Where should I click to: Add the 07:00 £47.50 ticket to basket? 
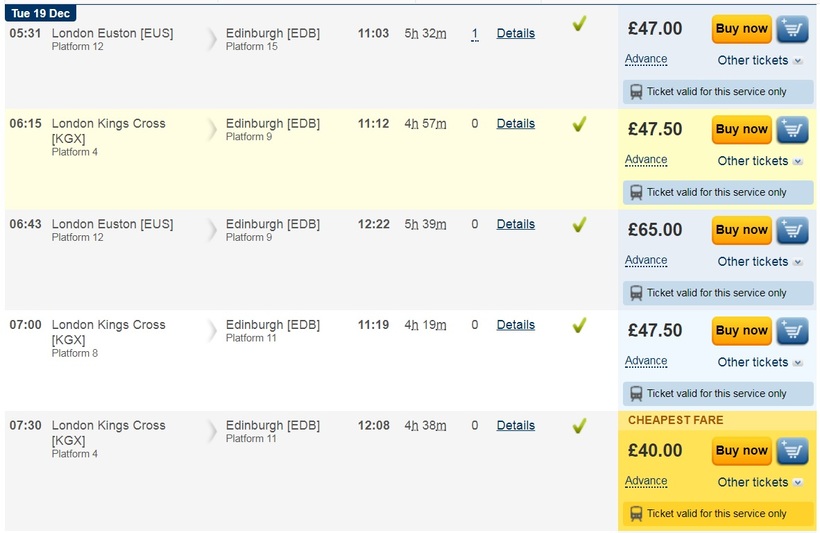click(x=793, y=331)
